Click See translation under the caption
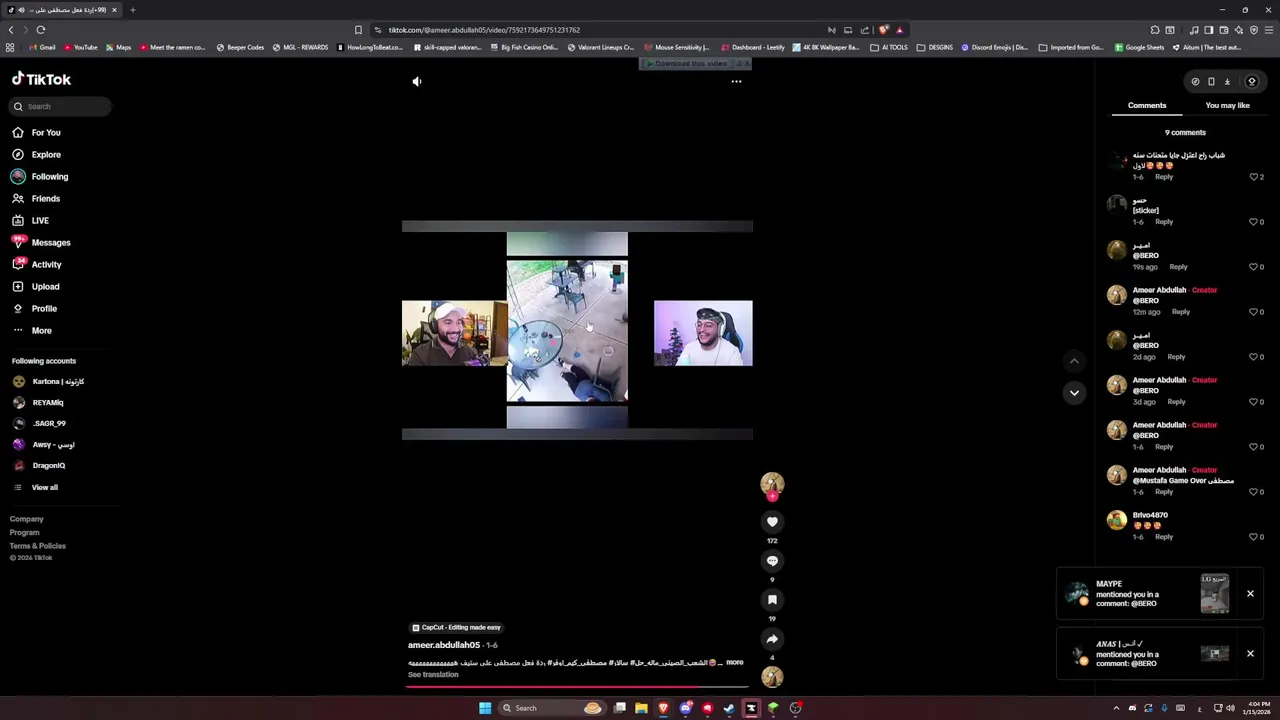 tap(433, 675)
